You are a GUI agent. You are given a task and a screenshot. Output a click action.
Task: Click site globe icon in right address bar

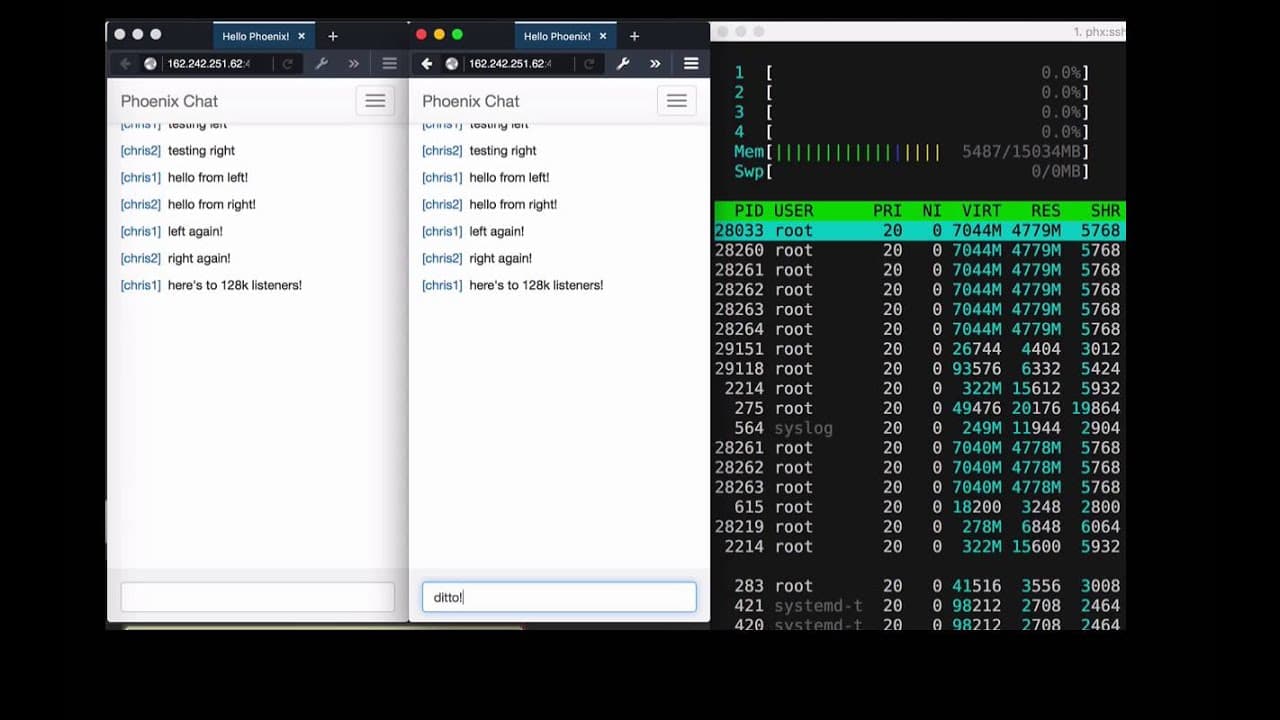[452, 64]
